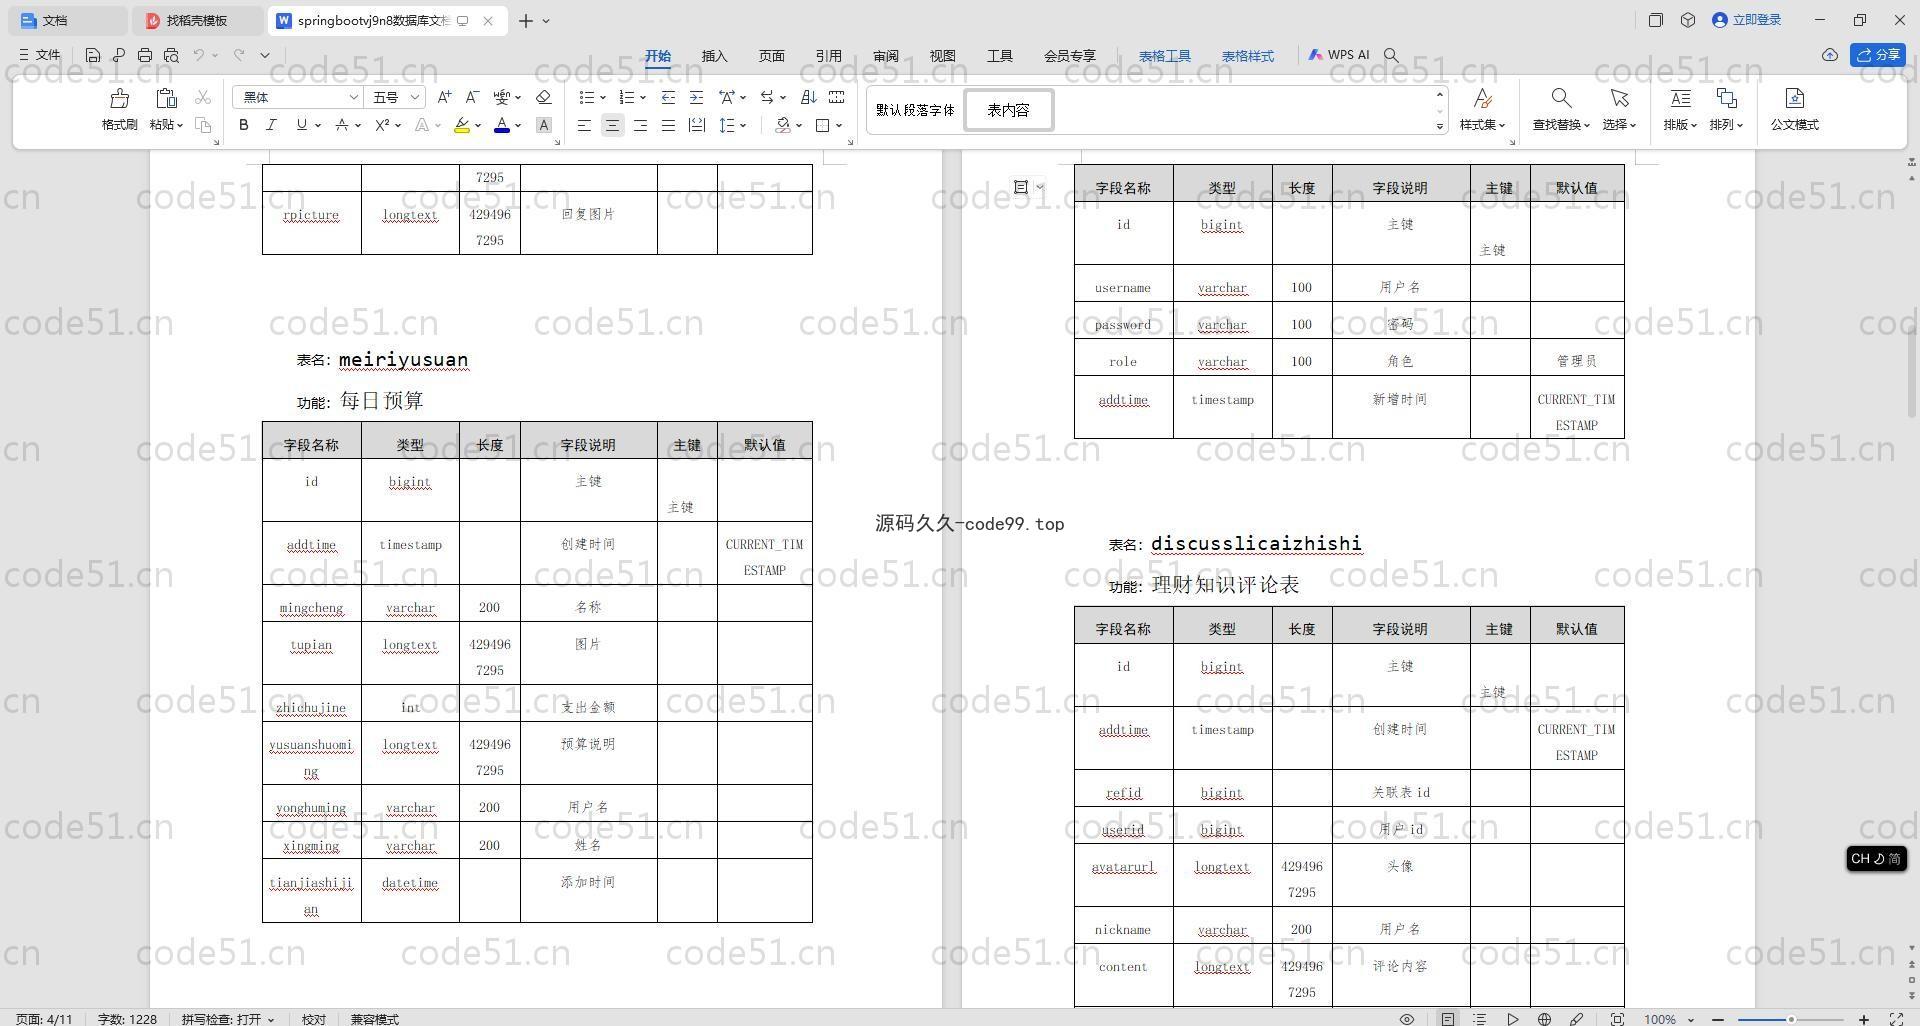Open WPS AI button

(x=1339, y=55)
